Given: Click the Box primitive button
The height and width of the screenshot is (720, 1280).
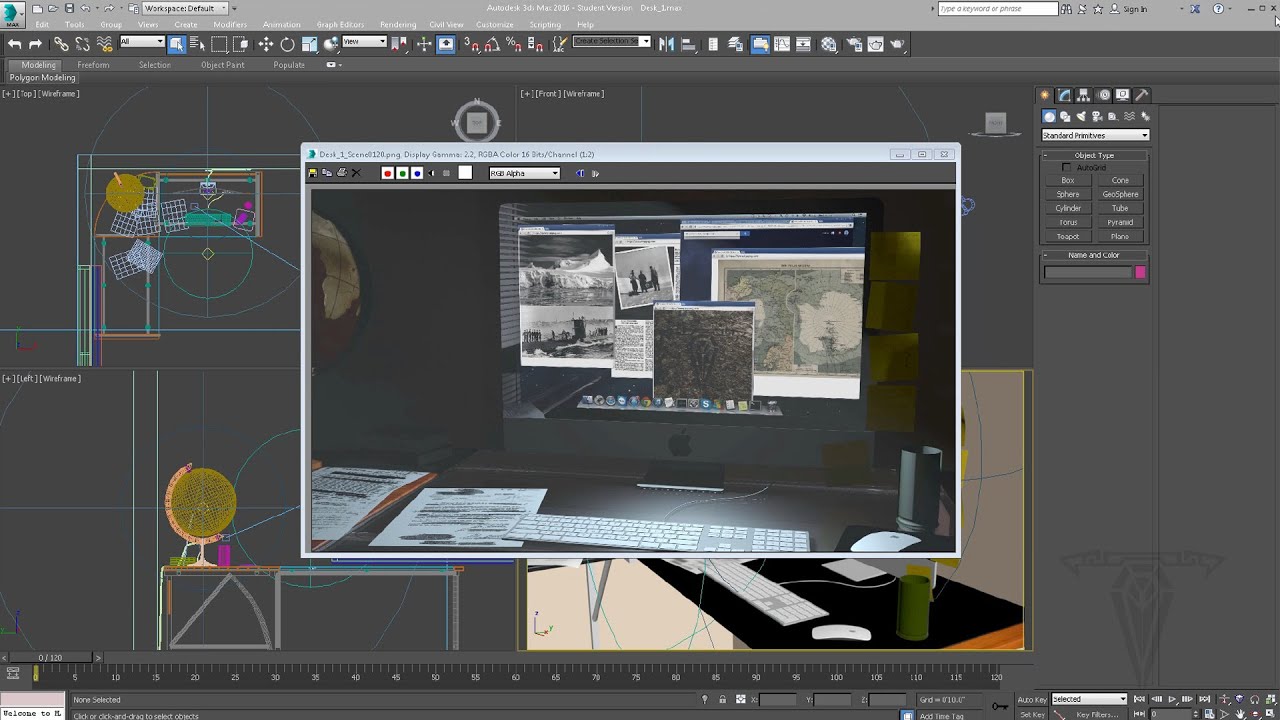Looking at the screenshot, I should [1068, 180].
